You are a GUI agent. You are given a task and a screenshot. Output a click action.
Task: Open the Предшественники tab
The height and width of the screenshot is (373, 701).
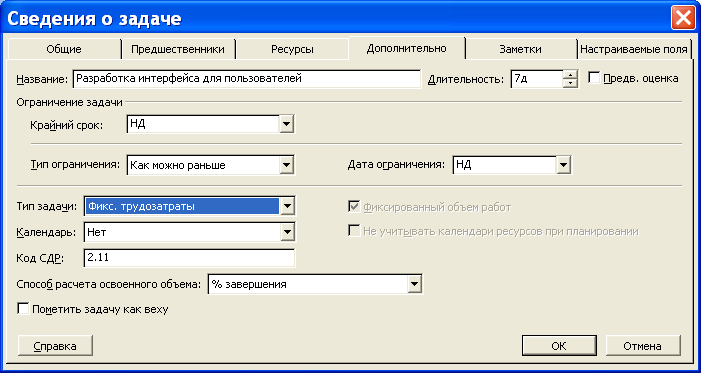(178, 49)
